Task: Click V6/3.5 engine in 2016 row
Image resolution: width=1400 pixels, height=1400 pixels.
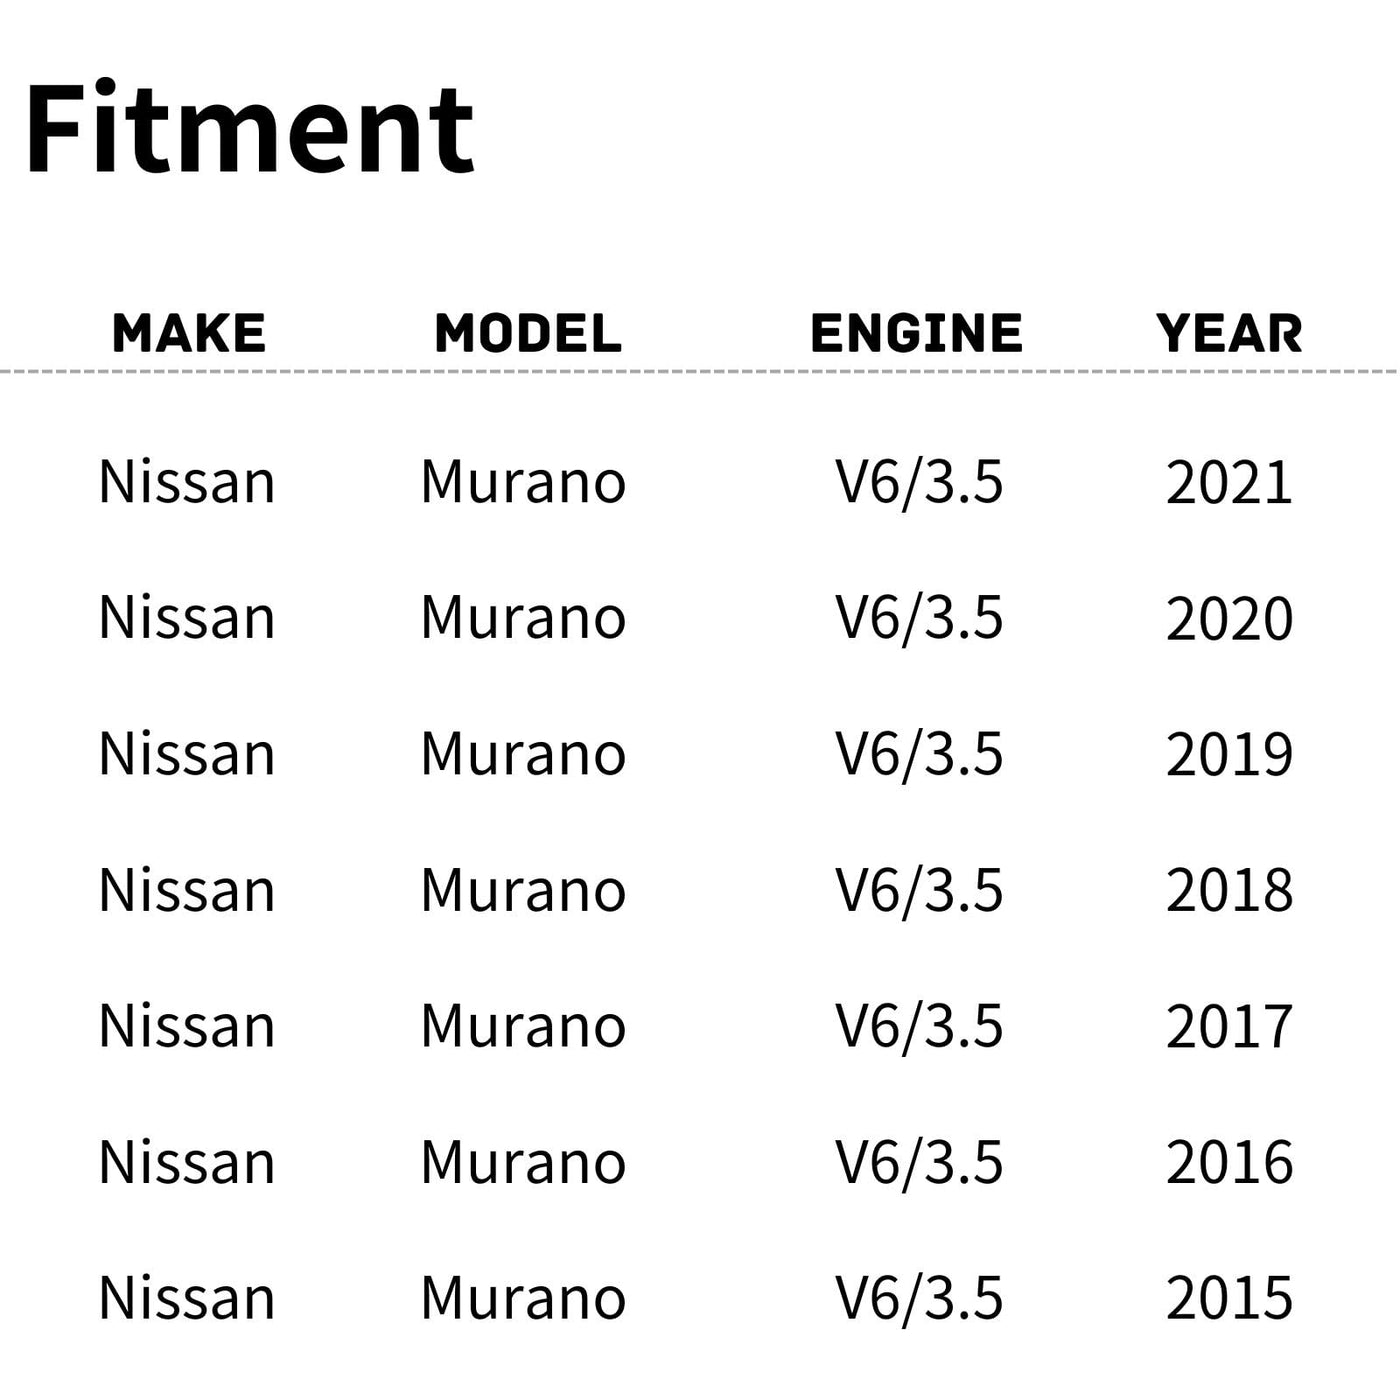Action: (x=919, y=1163)
